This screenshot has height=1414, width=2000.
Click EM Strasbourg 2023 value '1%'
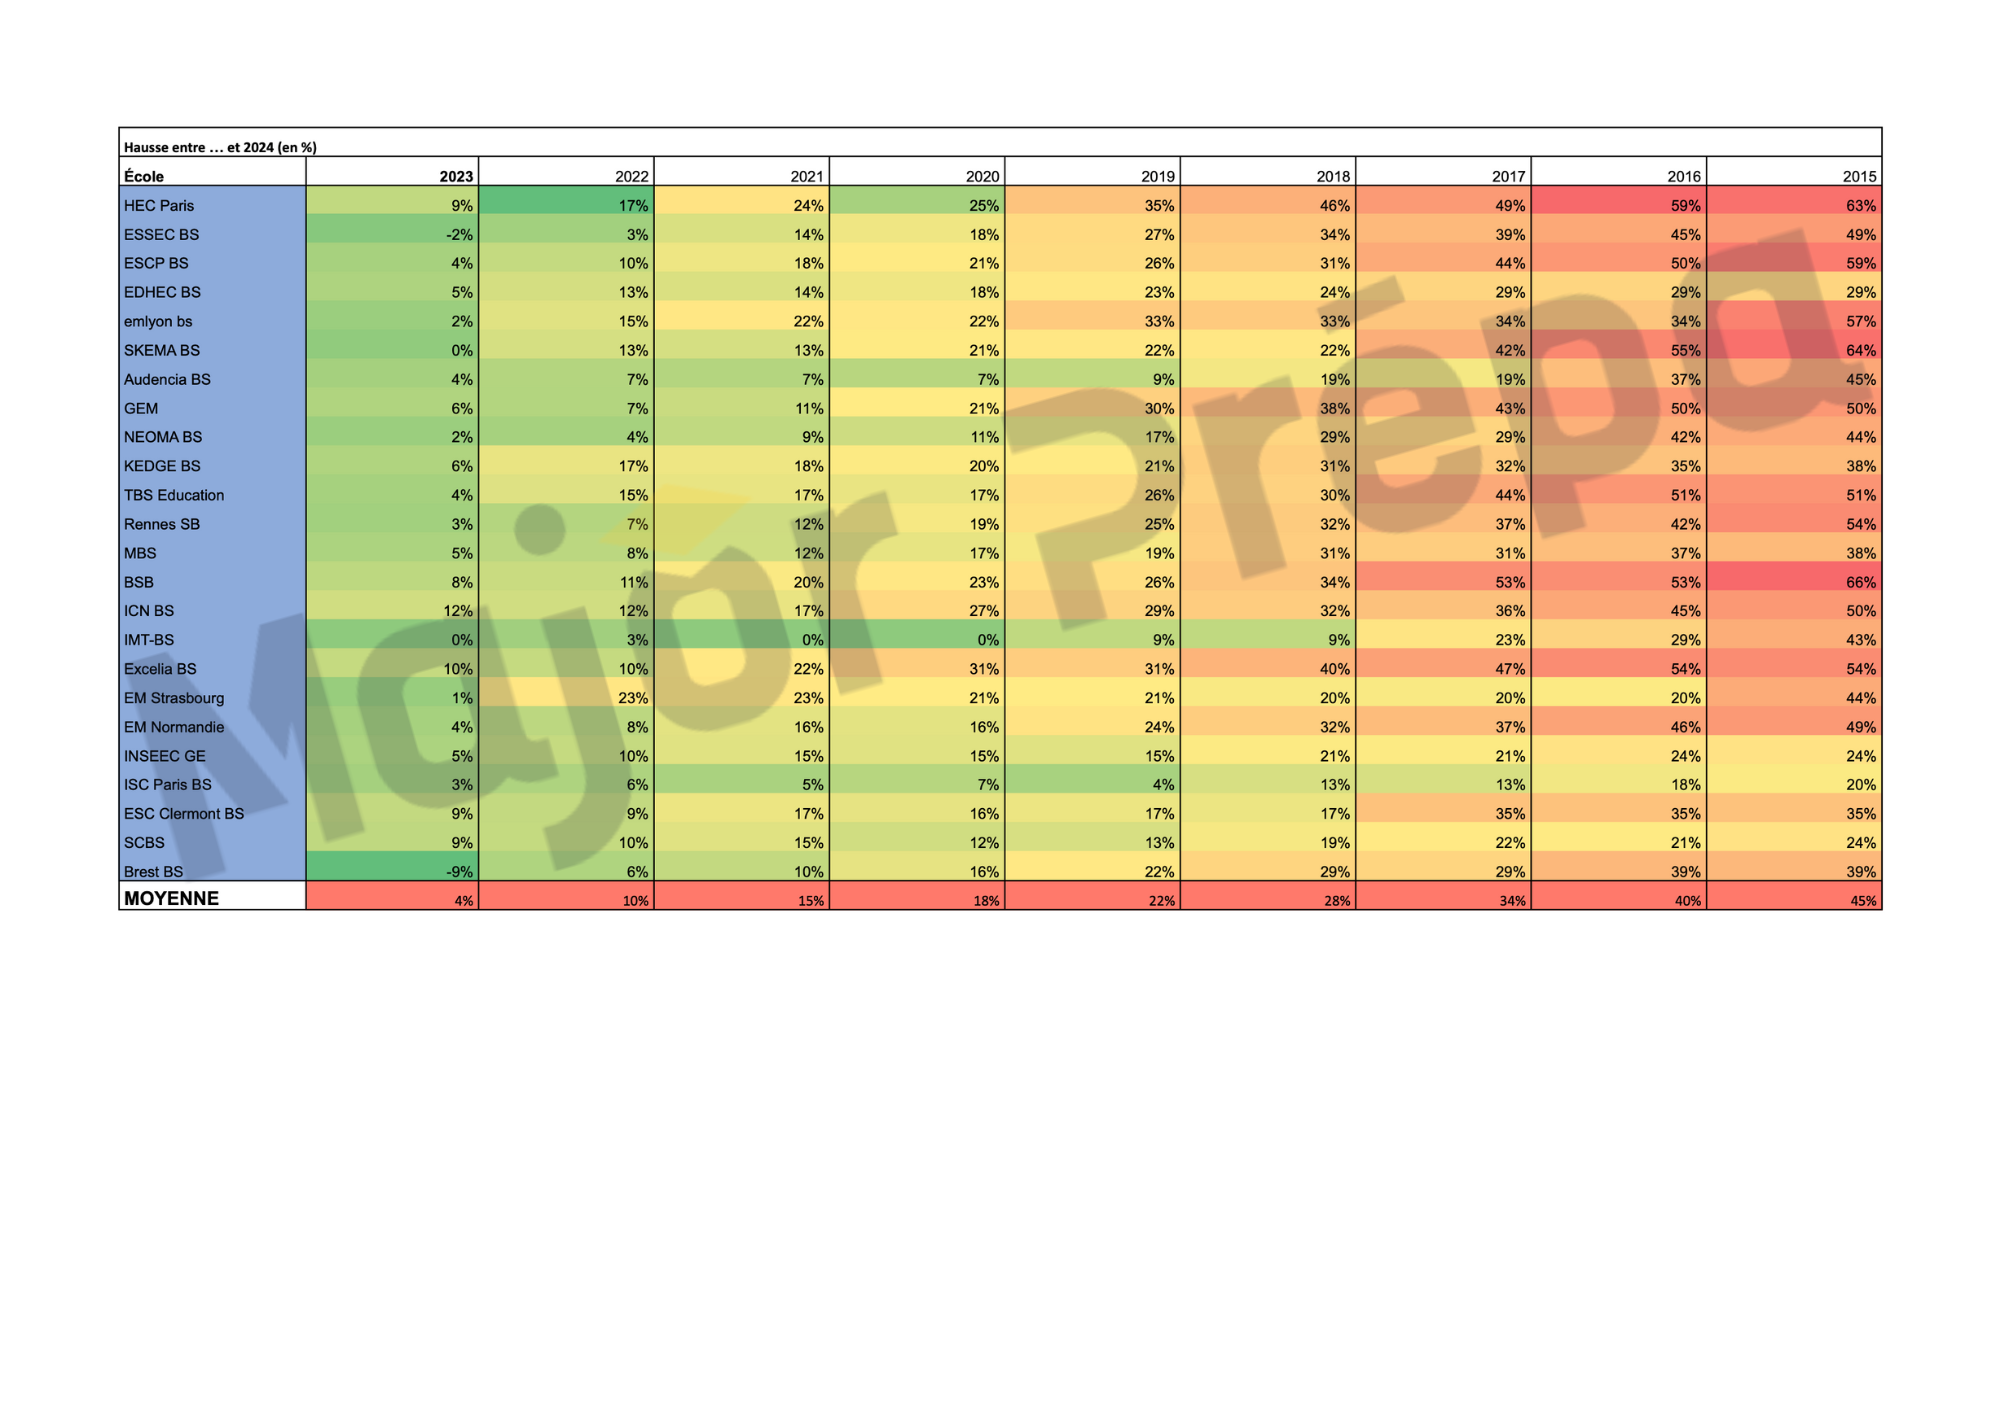point(462,697)
